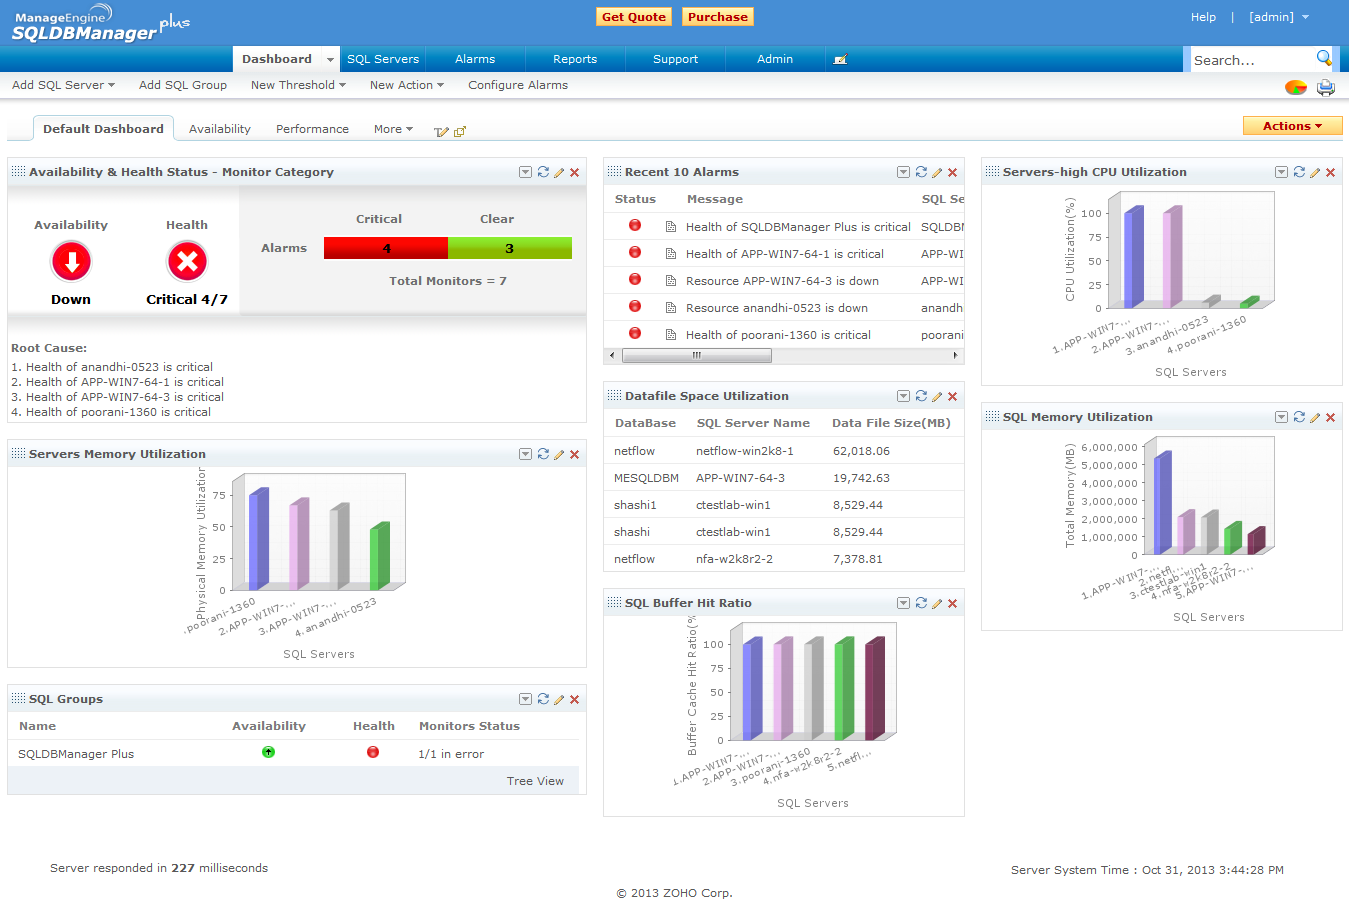Open the Add SQL Server dropdown
This screenshot has width=1349, height=906.
(63, 85)
